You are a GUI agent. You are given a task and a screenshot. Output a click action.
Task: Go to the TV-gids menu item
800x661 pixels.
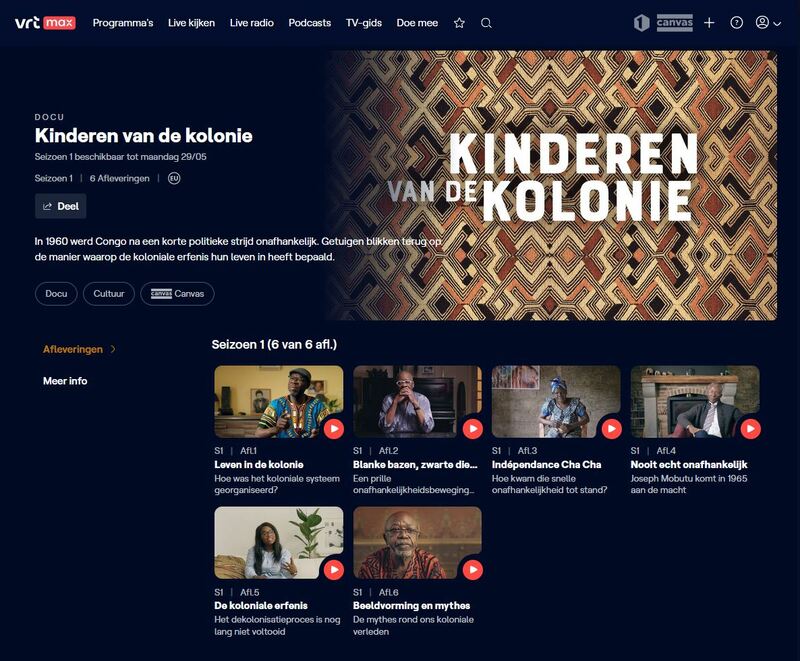click(x=364, y=23)
